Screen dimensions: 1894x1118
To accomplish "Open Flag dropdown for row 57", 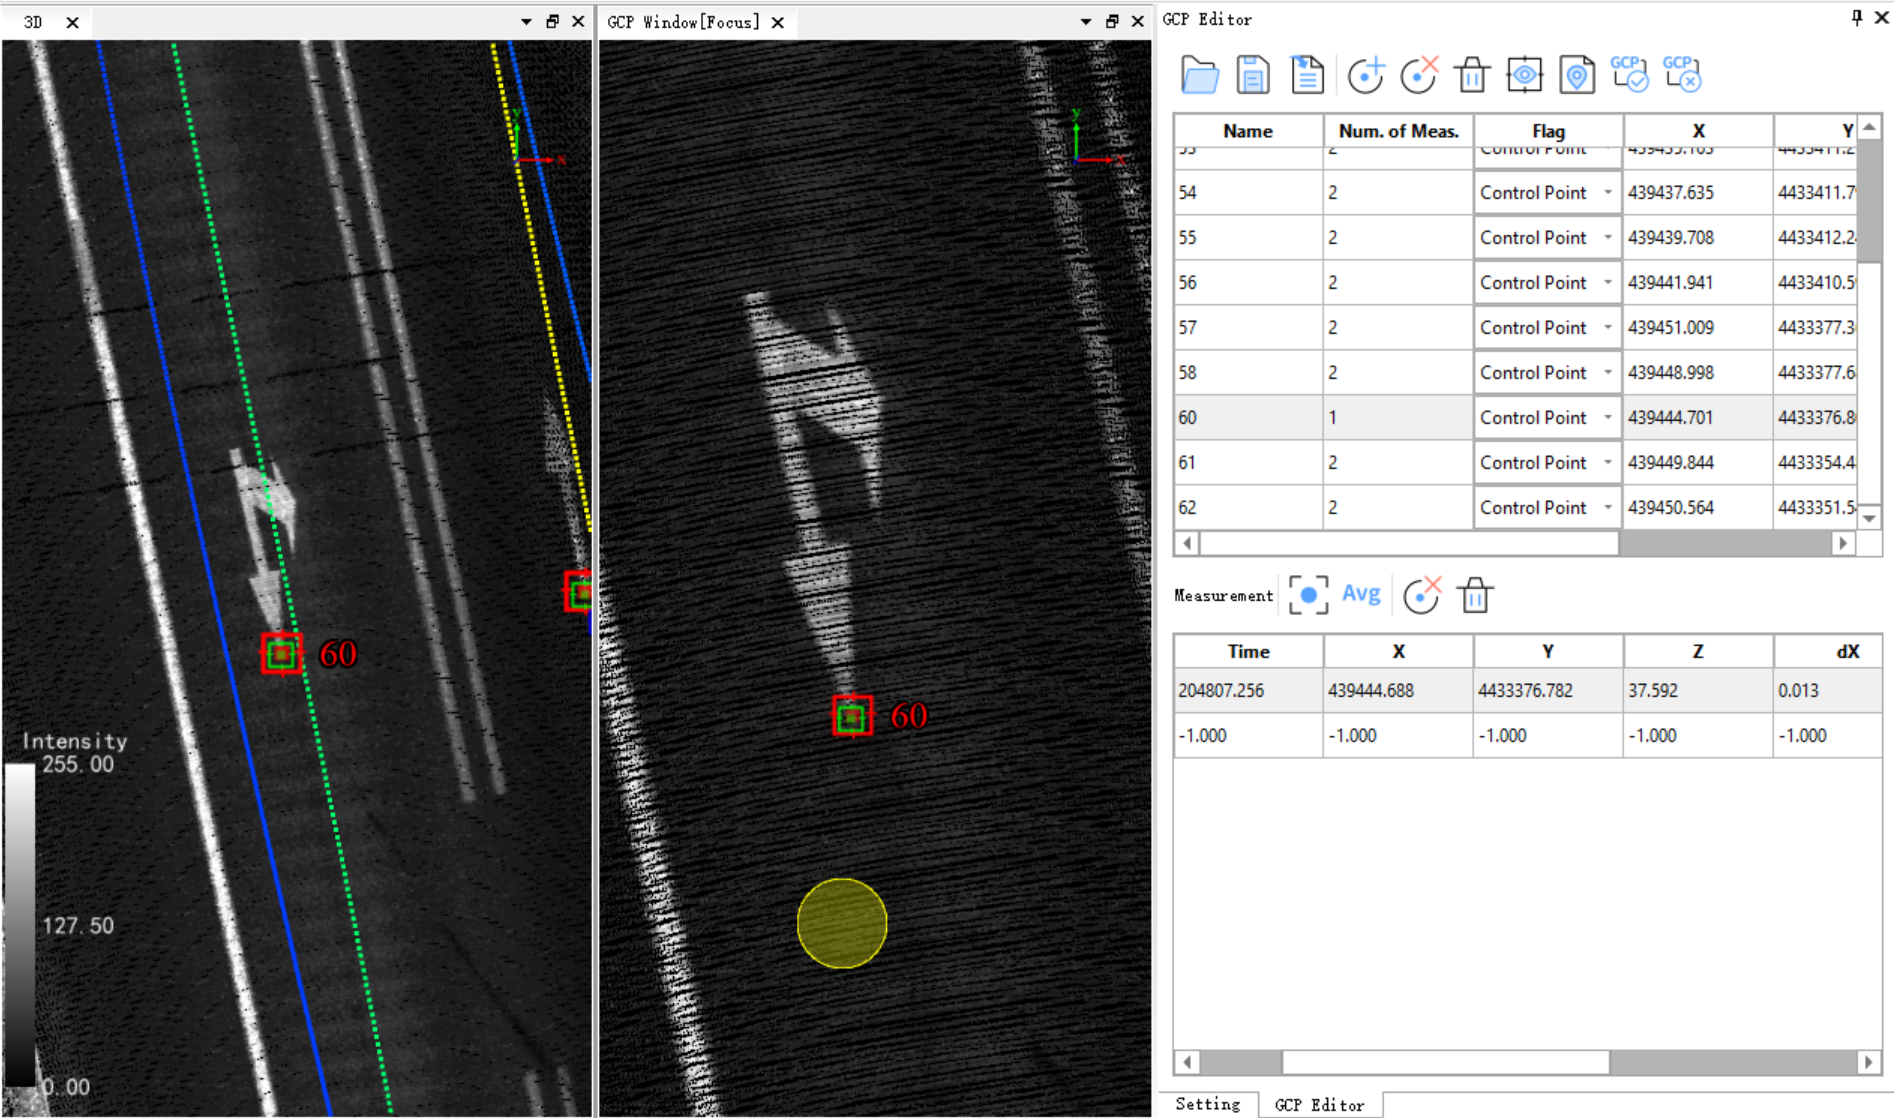I will click(x=1607, y=327).
